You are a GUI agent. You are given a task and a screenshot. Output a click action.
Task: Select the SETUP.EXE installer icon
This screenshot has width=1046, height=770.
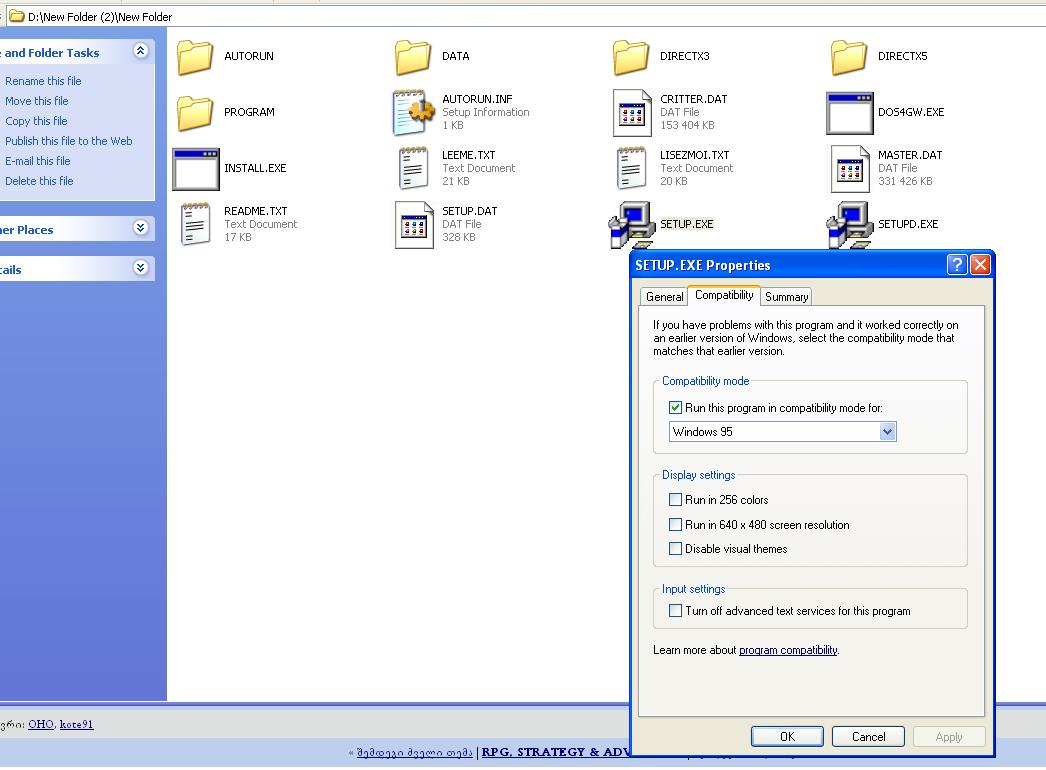(x=631, y=225)
